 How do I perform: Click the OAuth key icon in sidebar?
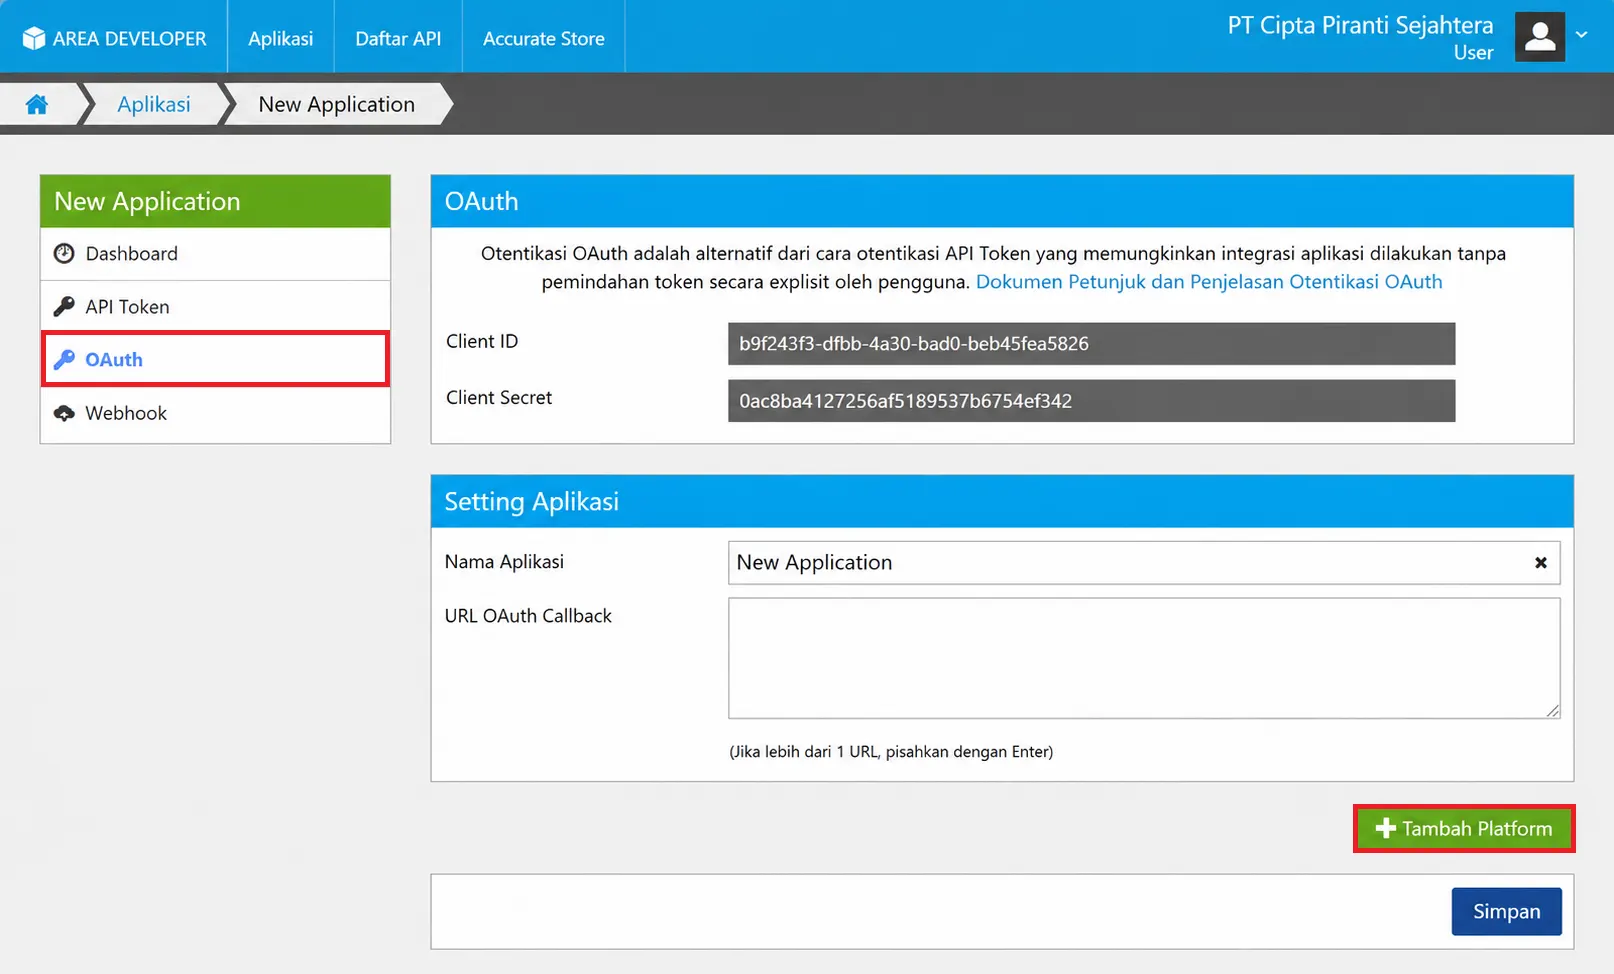[x=64, y=360]
